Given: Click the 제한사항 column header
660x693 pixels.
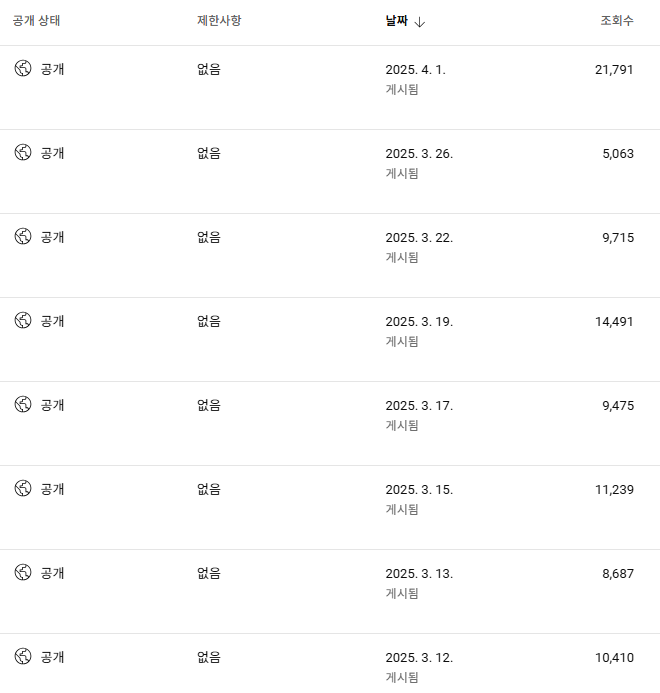Looking at the screenshot, I should click(219, 21).
